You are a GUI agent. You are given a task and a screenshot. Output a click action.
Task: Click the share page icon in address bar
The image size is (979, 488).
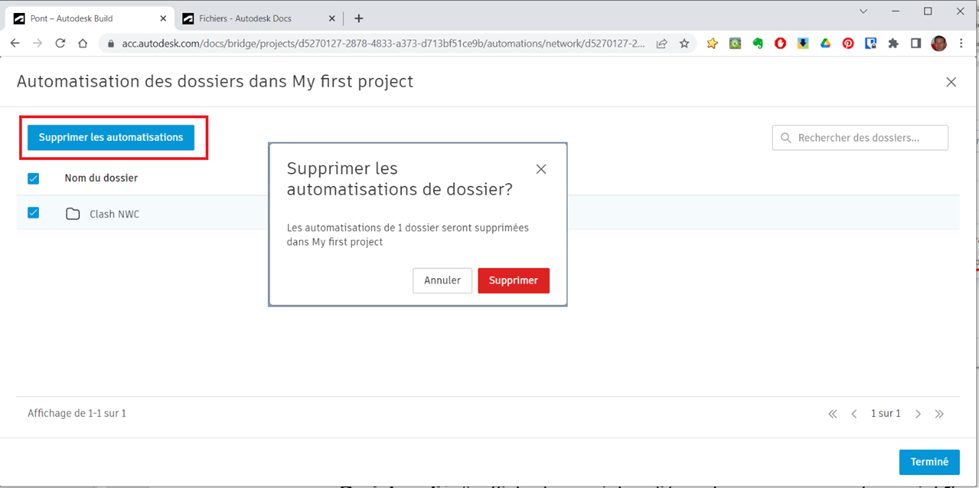coord(661,44)
